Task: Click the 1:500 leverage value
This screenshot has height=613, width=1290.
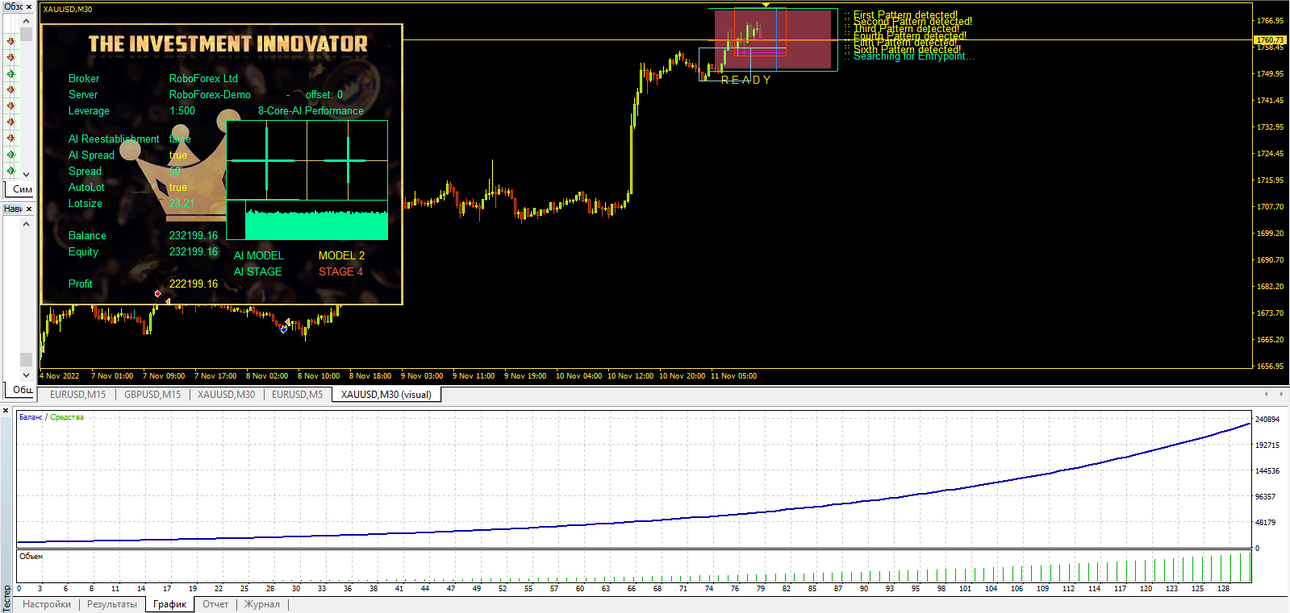Action: click(x=182, y=111)
